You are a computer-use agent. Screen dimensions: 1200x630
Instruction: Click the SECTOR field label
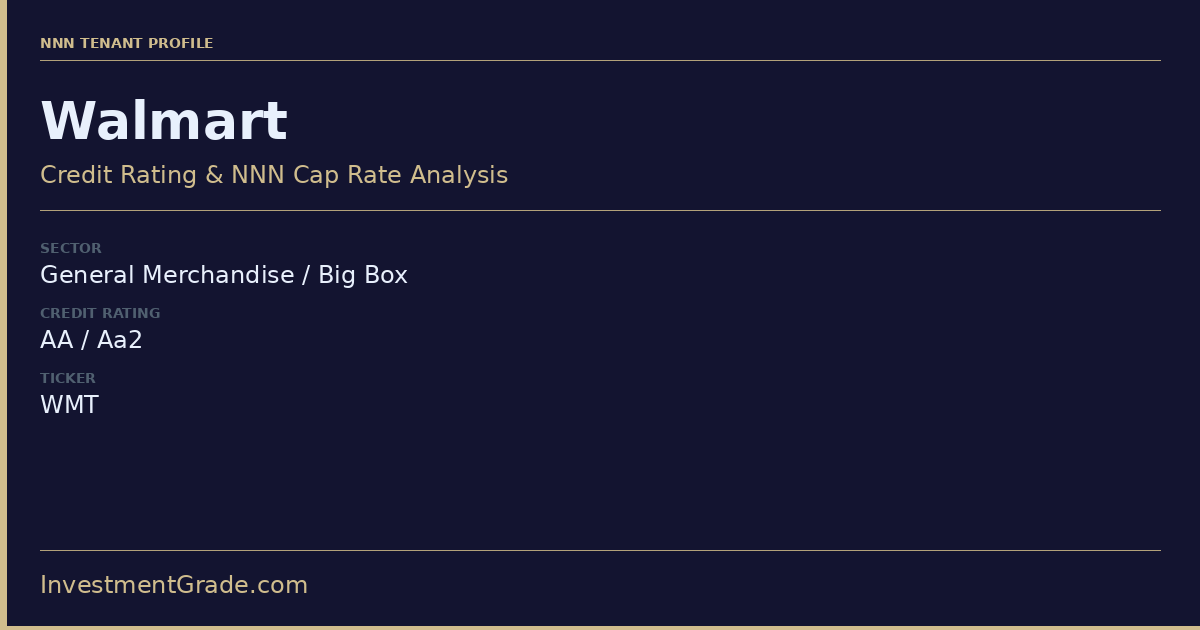(x=70, y=249)
